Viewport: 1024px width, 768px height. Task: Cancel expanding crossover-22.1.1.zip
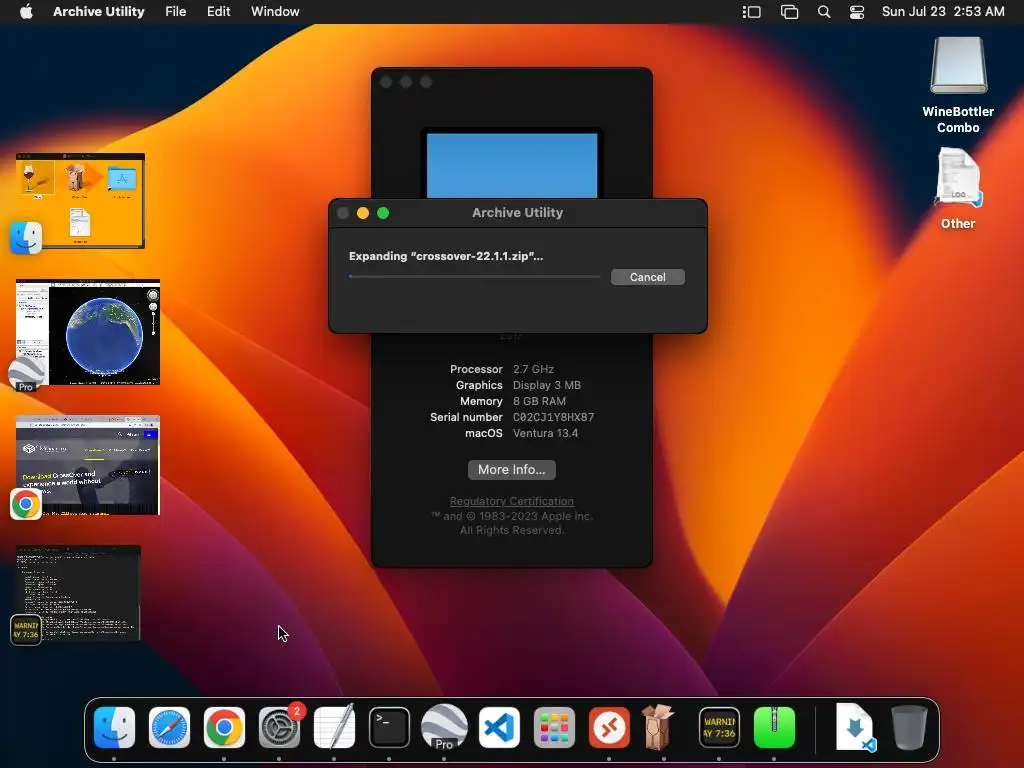(x=648, y=277)
